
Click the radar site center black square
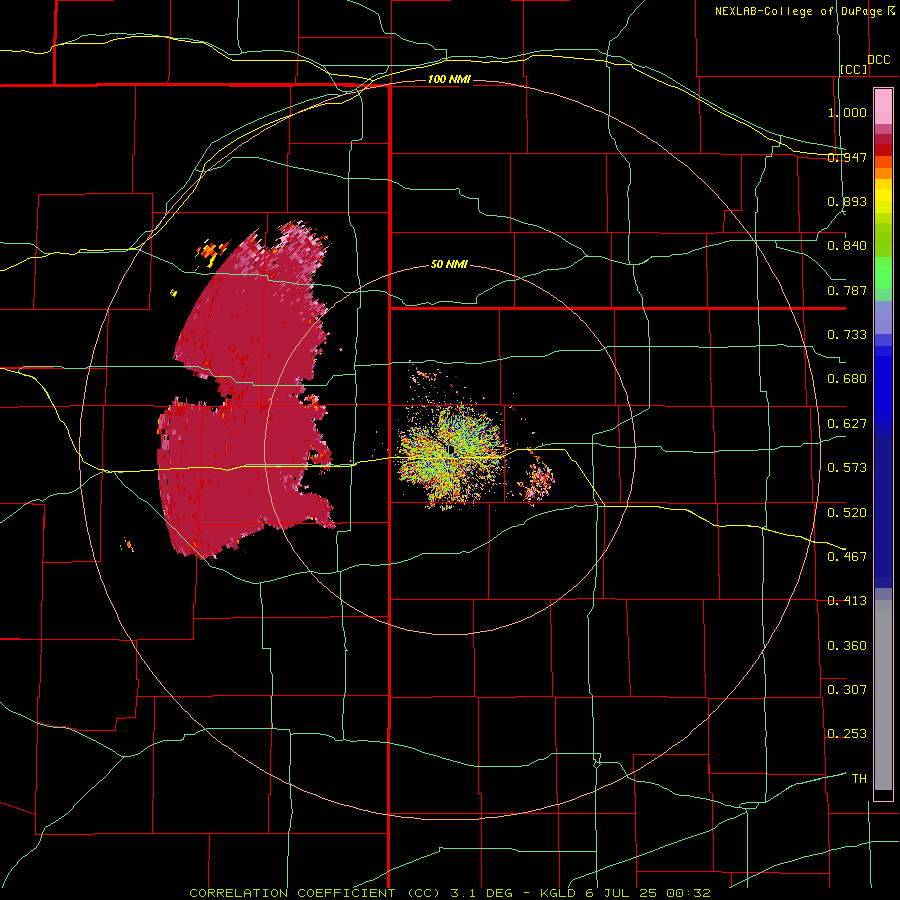(451, 449)
